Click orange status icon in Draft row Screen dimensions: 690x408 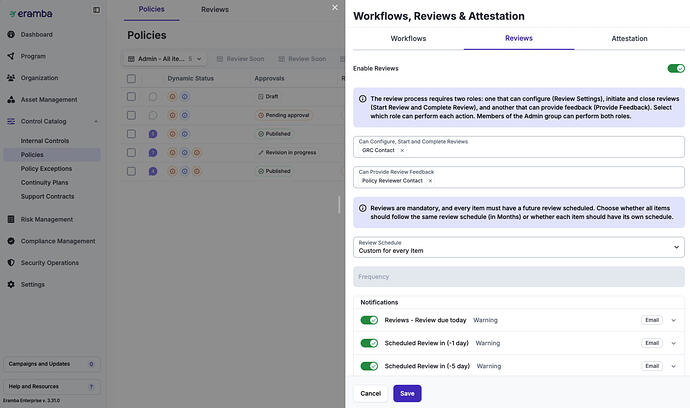172,96
